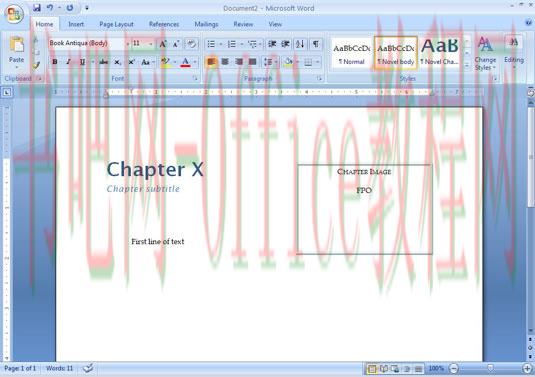Click the Paste icon in Clipboard
This screenshot has width=535, height=377.
(x=16, y=46)
